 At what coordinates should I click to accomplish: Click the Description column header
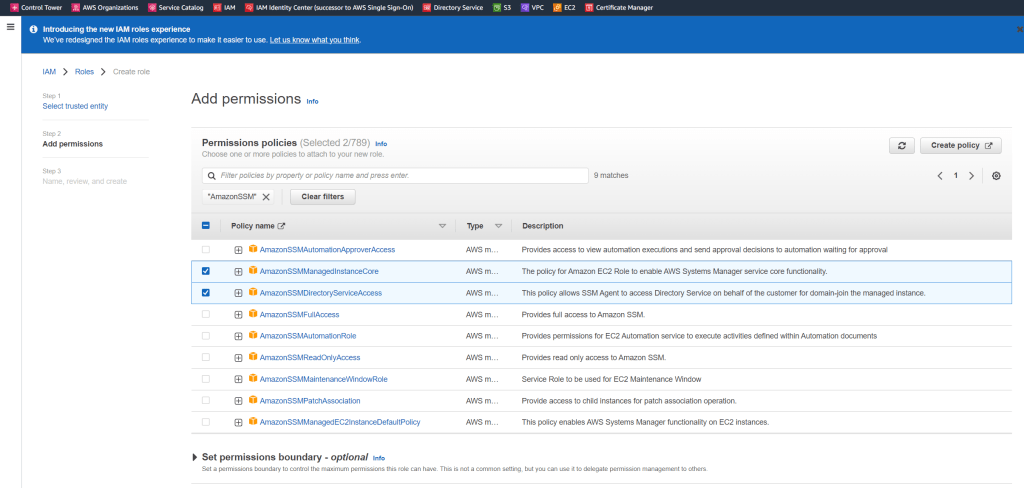(542, 226)
